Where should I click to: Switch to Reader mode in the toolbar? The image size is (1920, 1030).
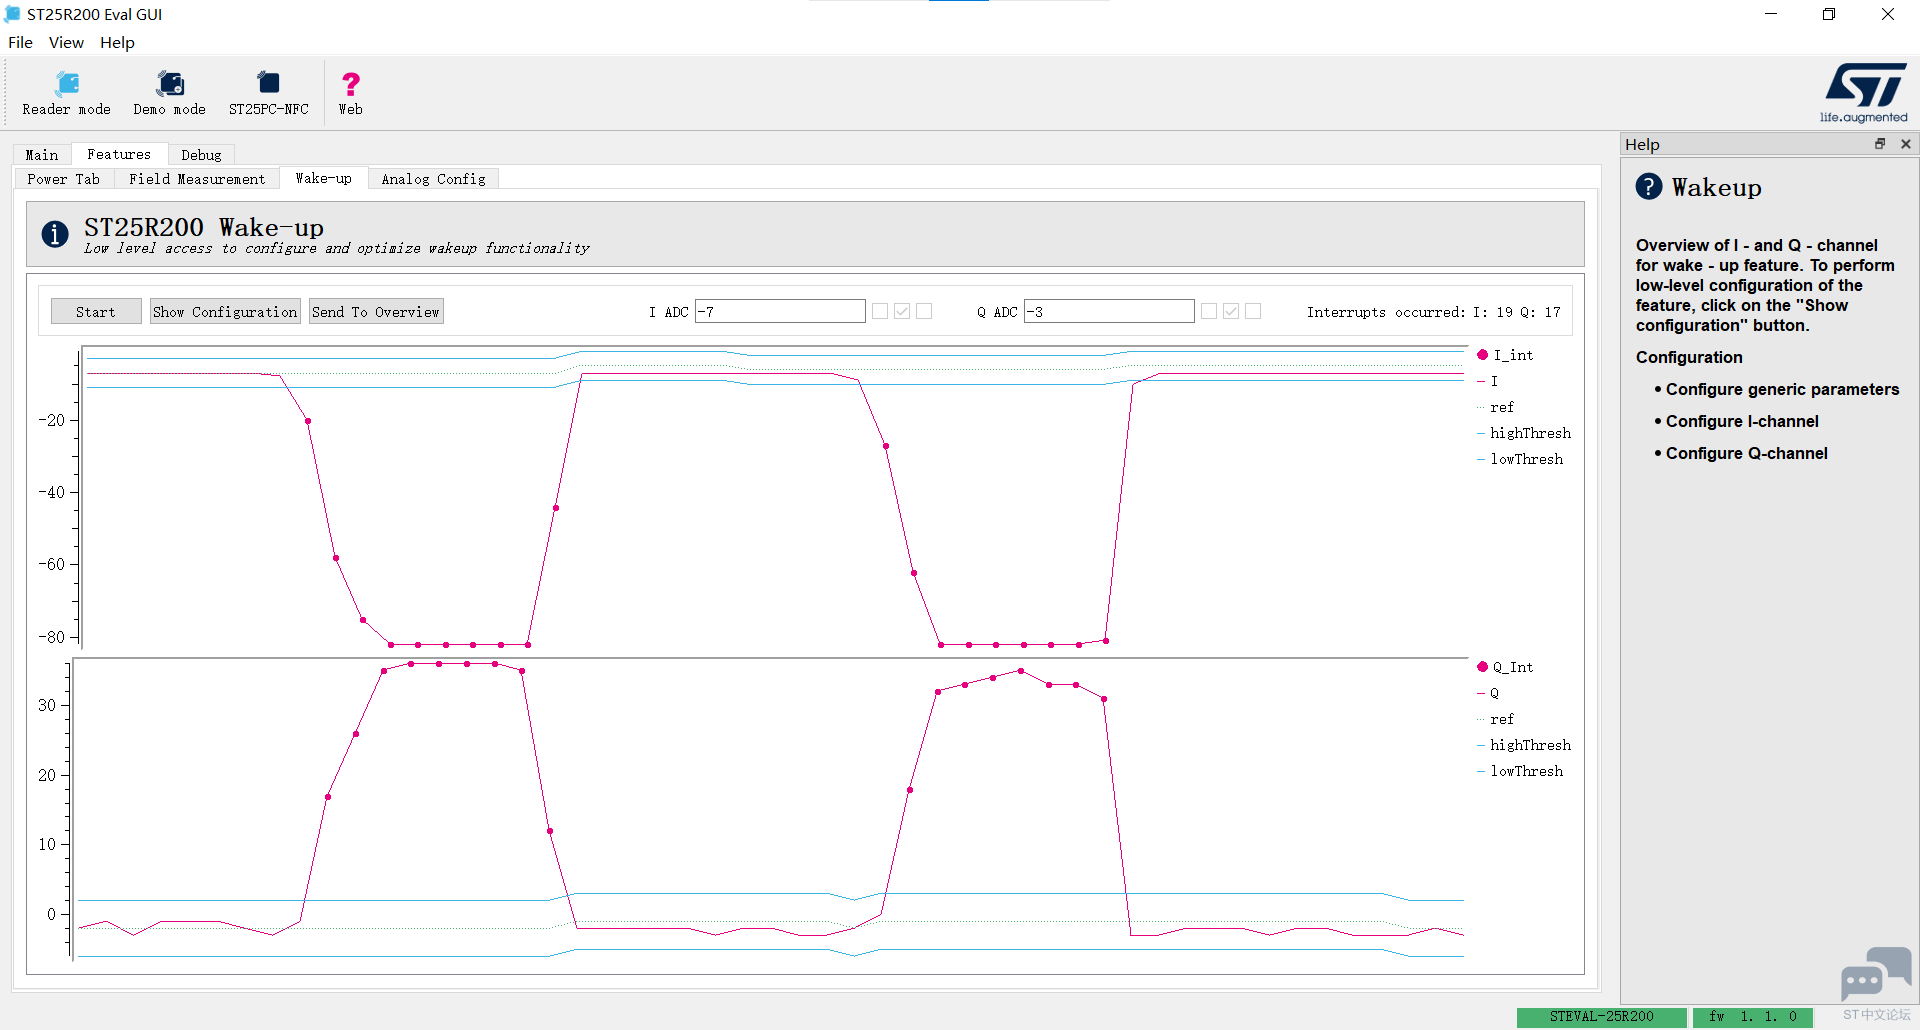click(66, 93)
